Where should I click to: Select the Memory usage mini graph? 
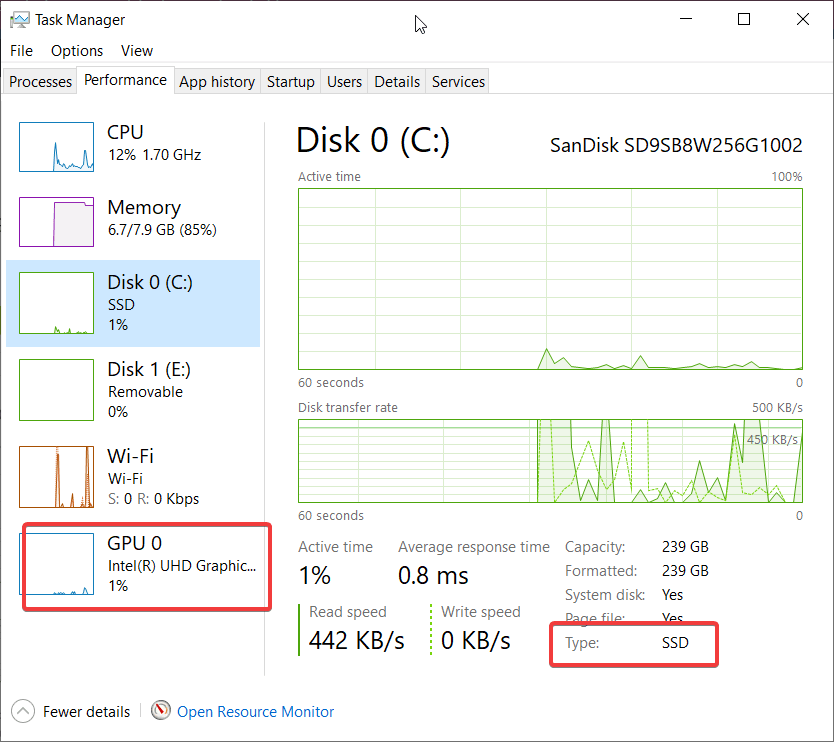tap(56, 222)
